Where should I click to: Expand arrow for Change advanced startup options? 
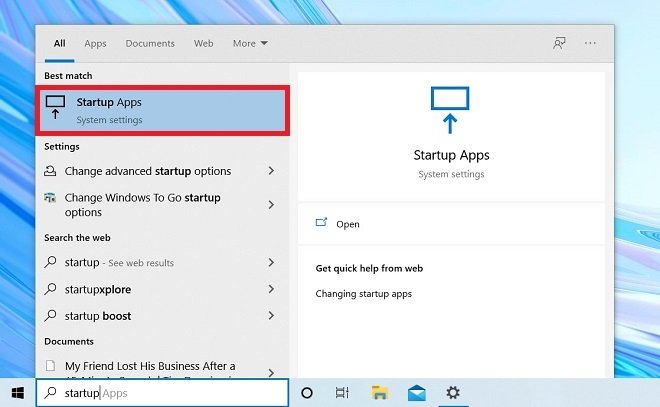271,170
